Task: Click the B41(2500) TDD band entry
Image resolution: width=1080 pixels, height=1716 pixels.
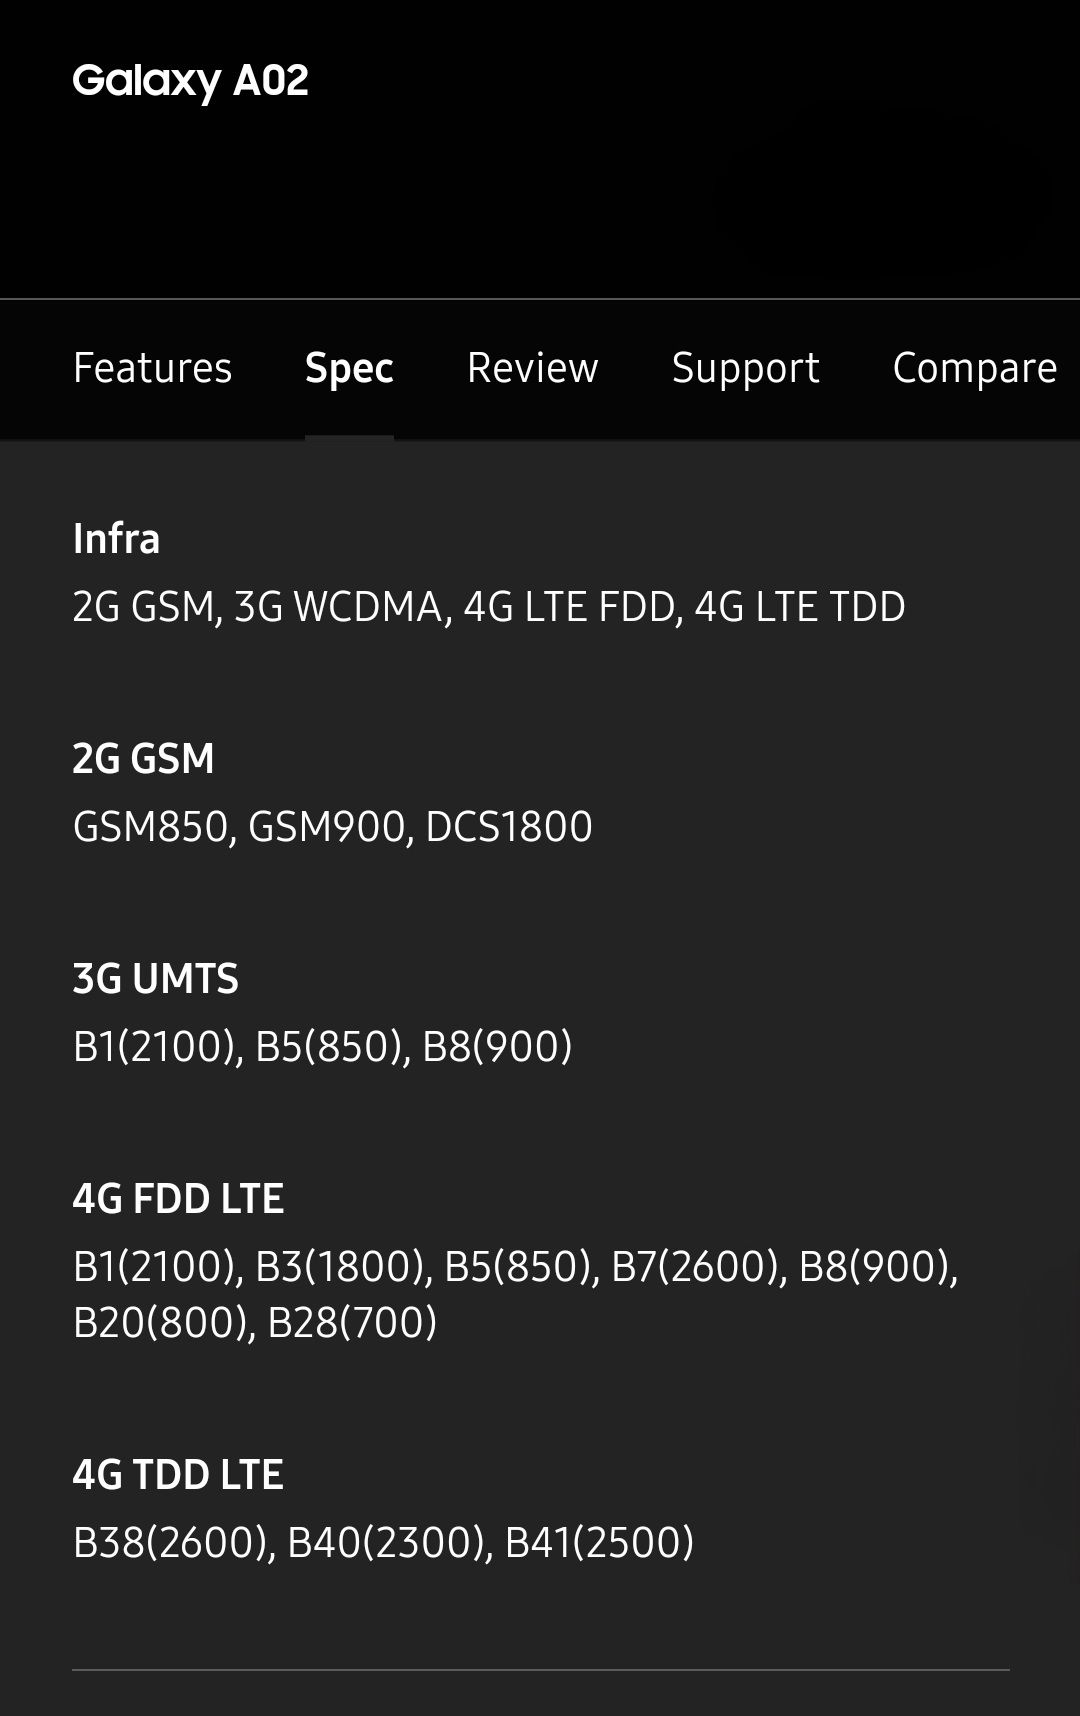Action: [x=600, y=1544]
